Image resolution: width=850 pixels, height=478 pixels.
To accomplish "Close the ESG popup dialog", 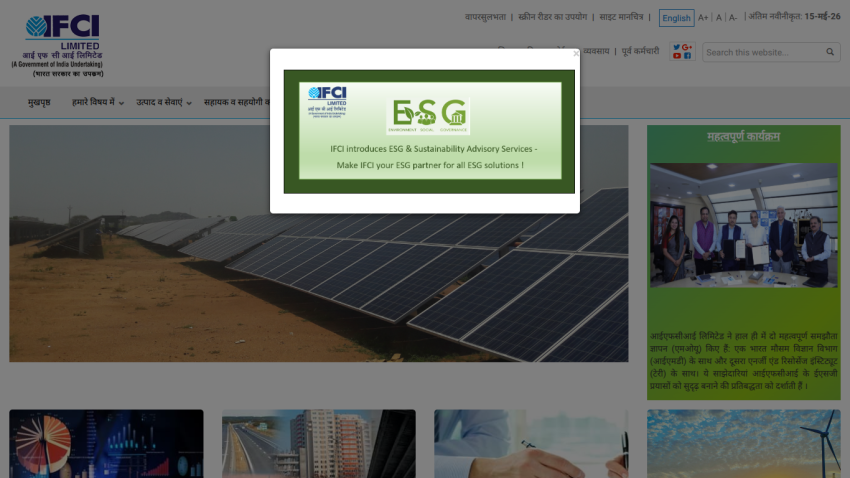I will 576,54.
